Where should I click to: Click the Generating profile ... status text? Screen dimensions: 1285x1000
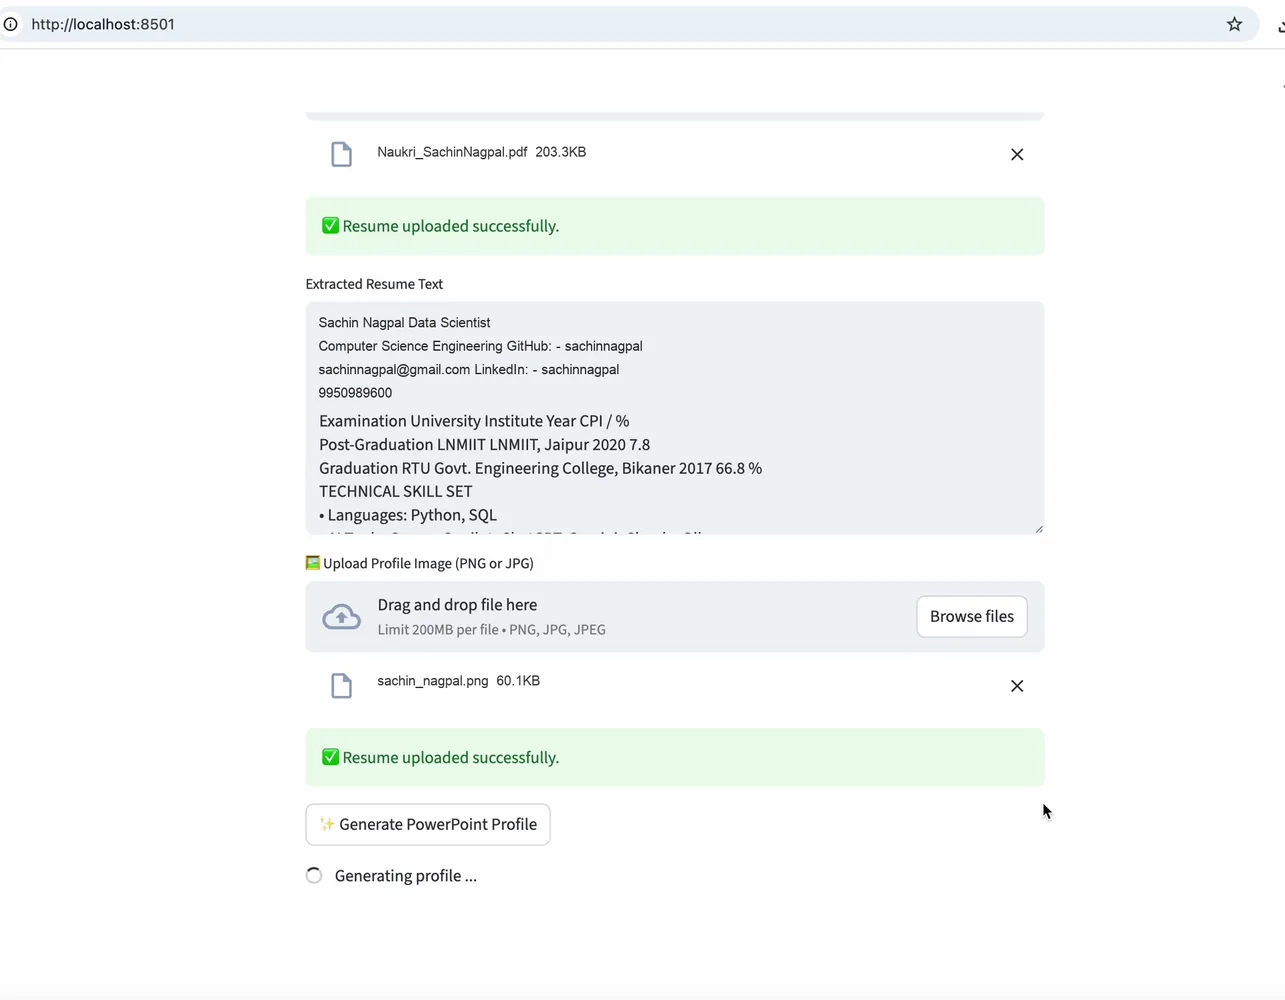(x=406, y=876)
